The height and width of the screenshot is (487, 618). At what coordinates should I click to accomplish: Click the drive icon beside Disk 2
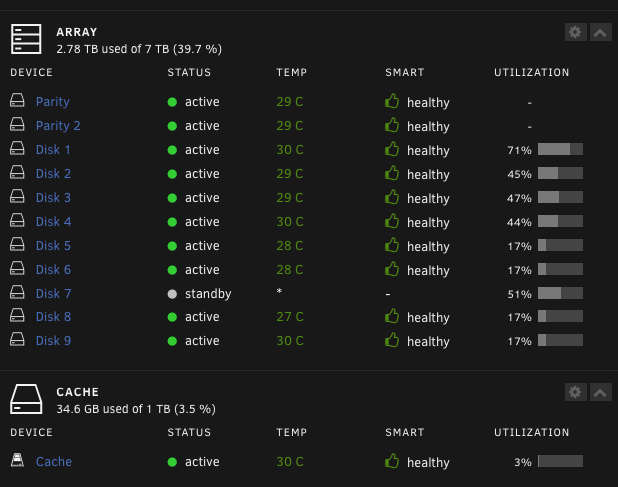pyautogui.click(x=17, y=173)
